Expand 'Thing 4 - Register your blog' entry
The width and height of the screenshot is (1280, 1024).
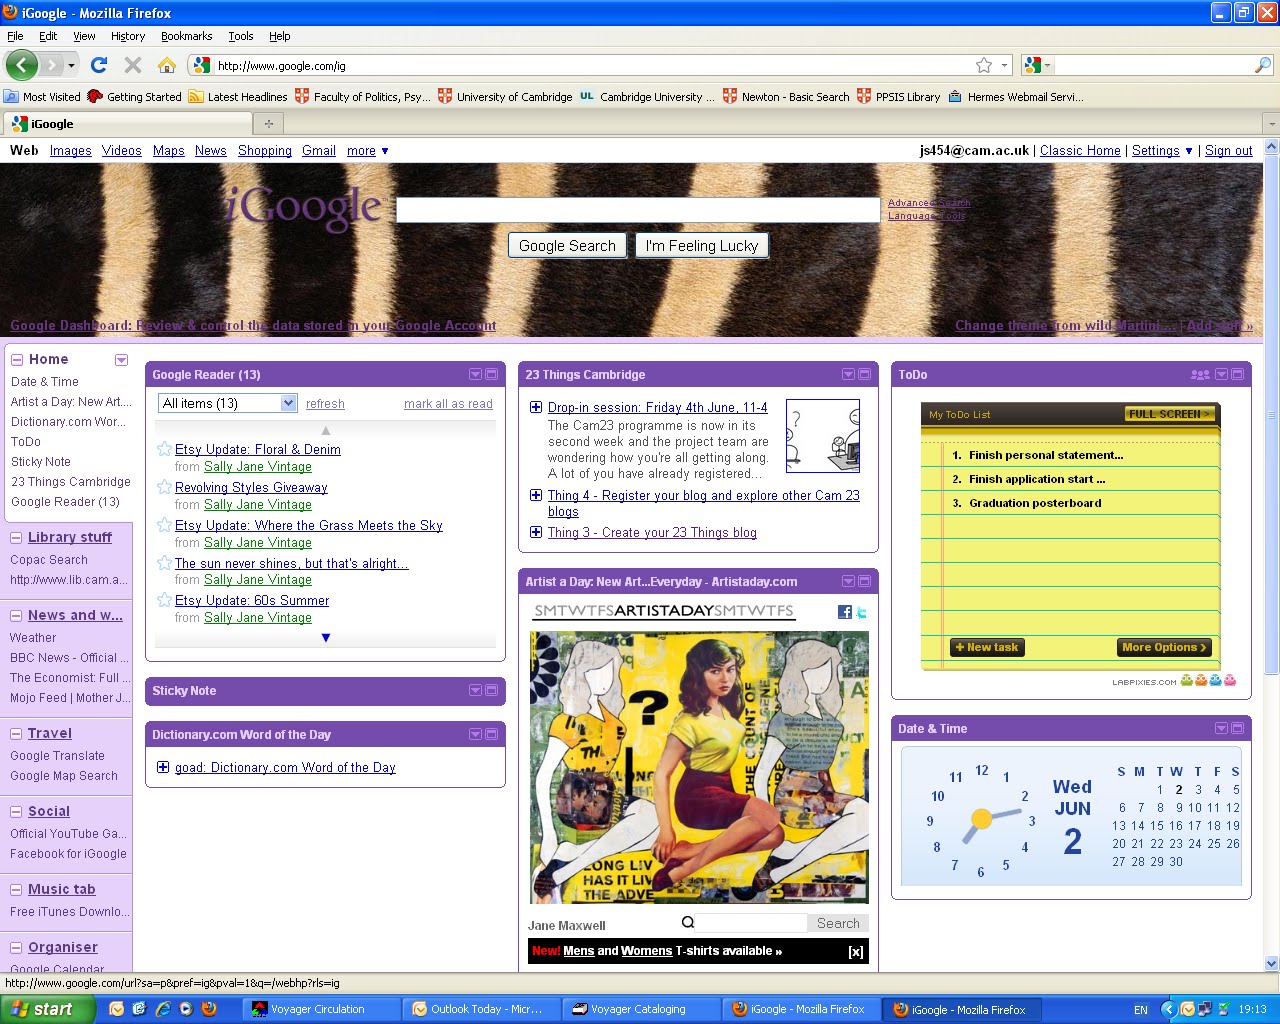[536, 495]
